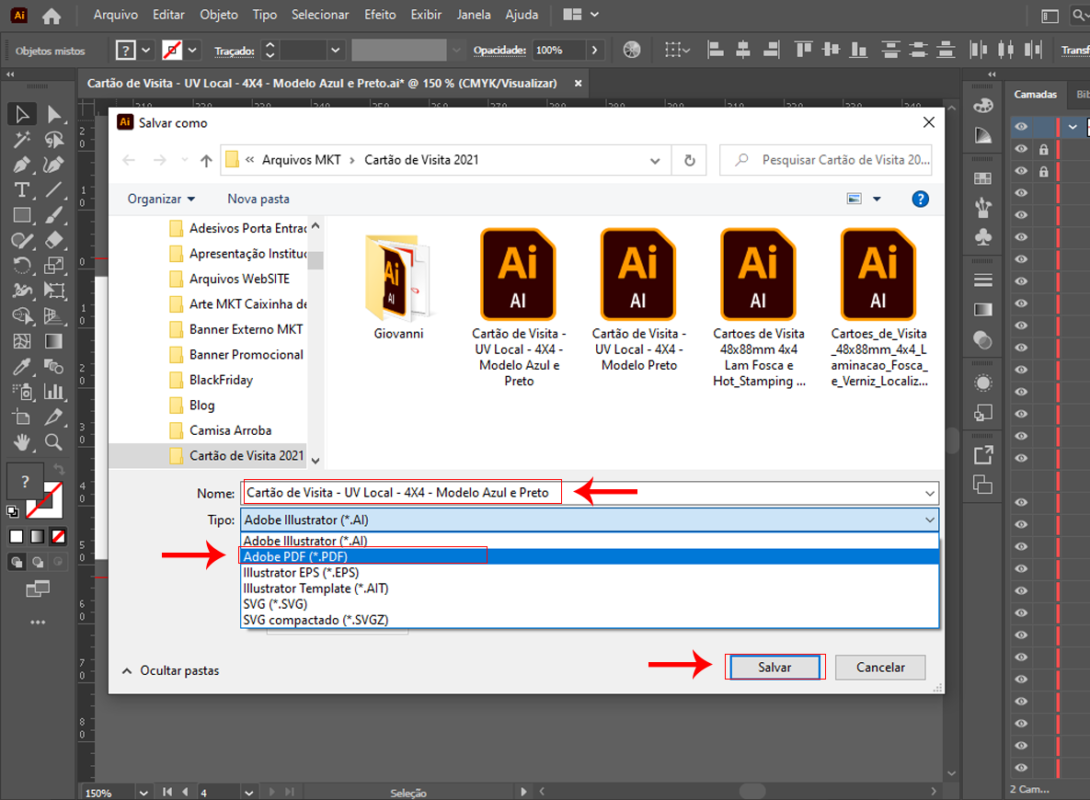The width and height of the screenshot is (1090, 800).
Task: Select the Arquivos WebSITE folder
Action: coord(229,279)
